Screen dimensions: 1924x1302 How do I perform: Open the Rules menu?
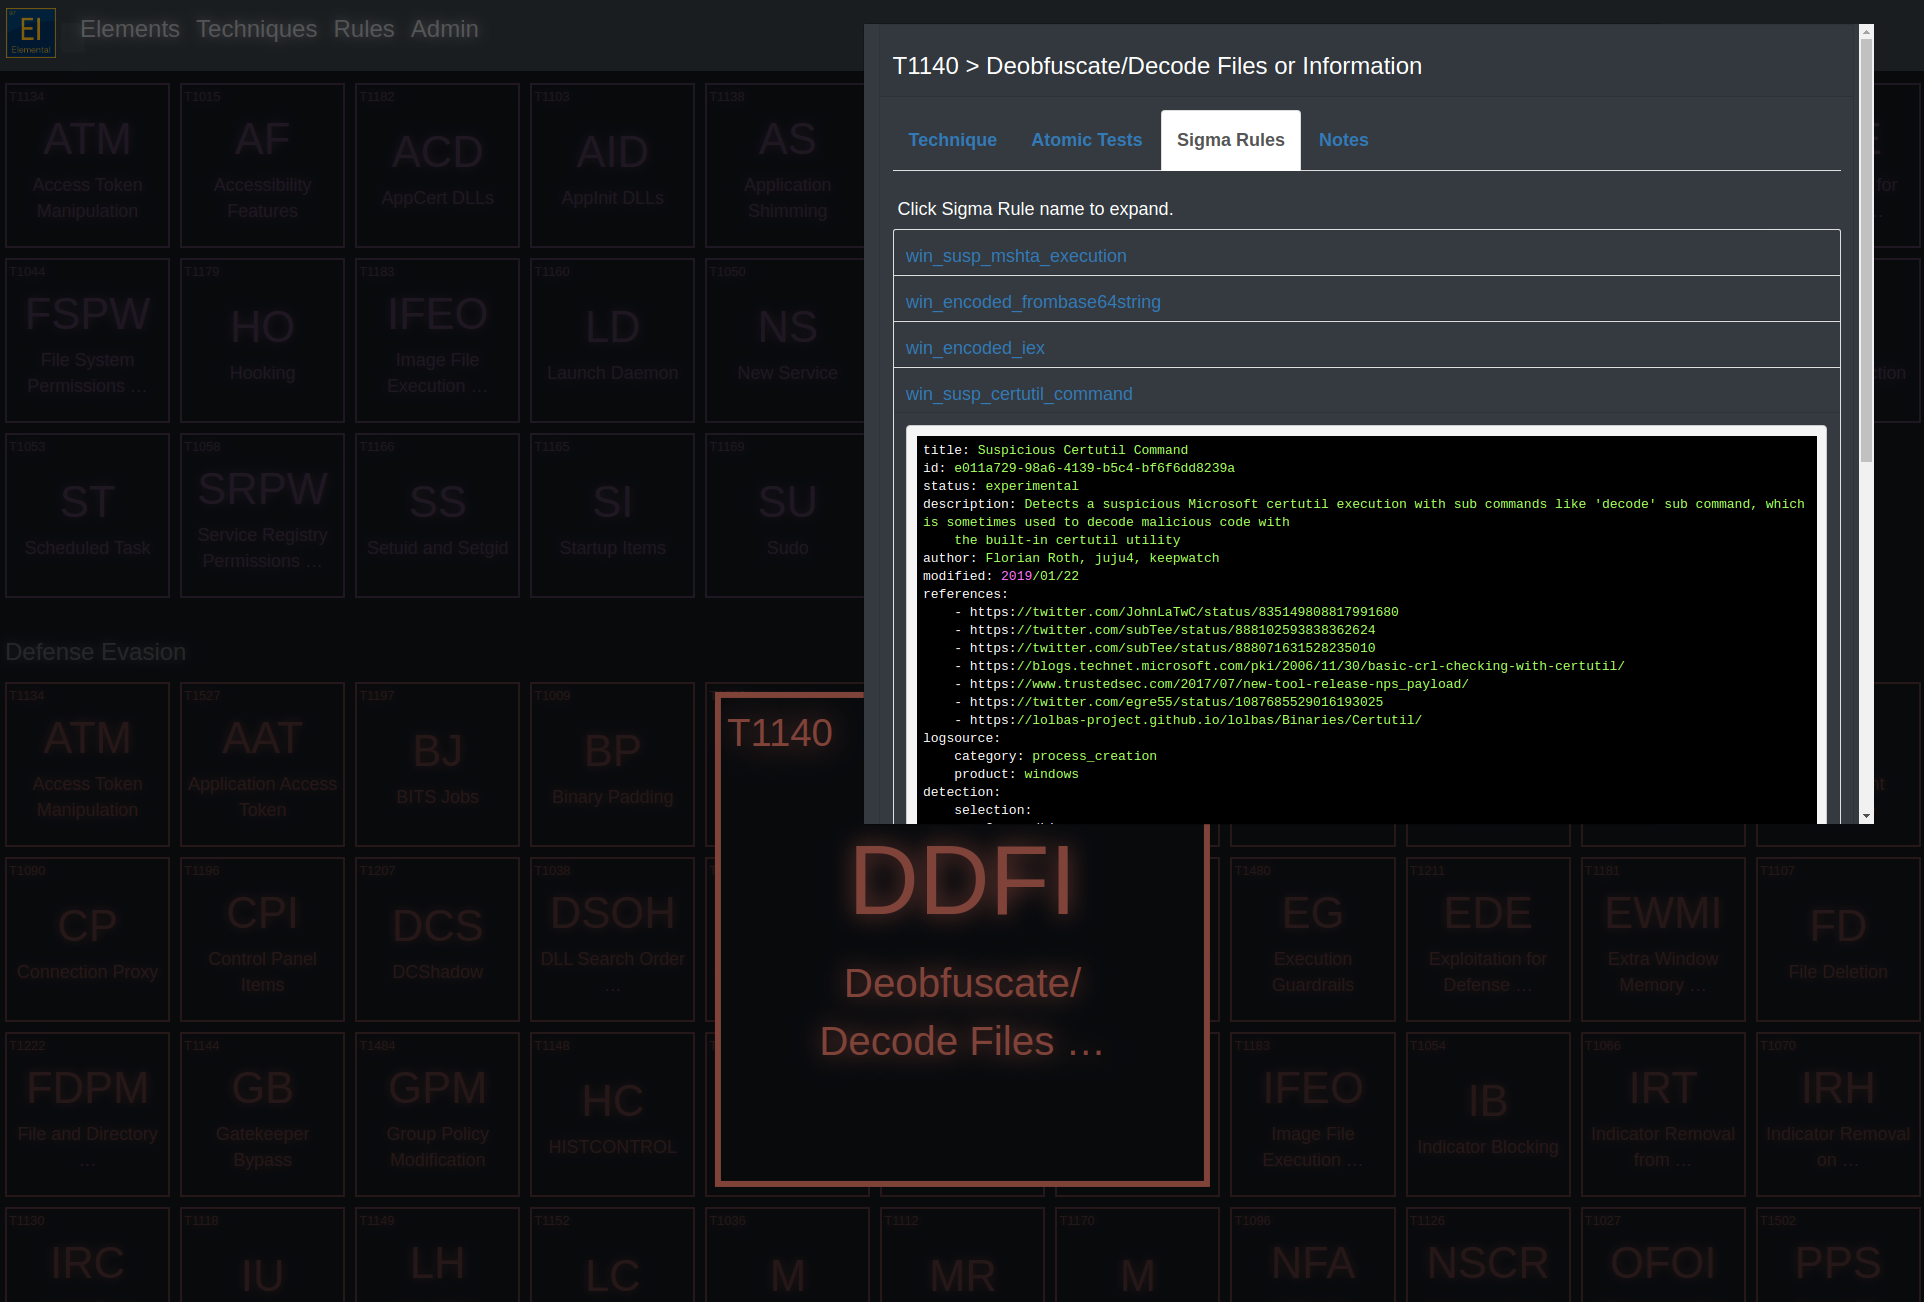(x=364, y=29)
